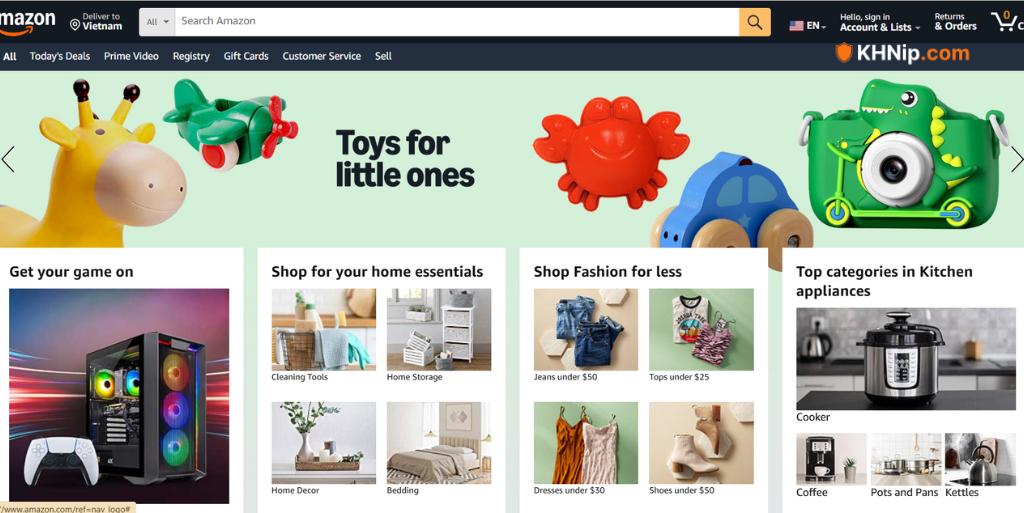Select Prime Video in navigation bar
Screen dimensions: 1024x513
(x=131, y=56)
